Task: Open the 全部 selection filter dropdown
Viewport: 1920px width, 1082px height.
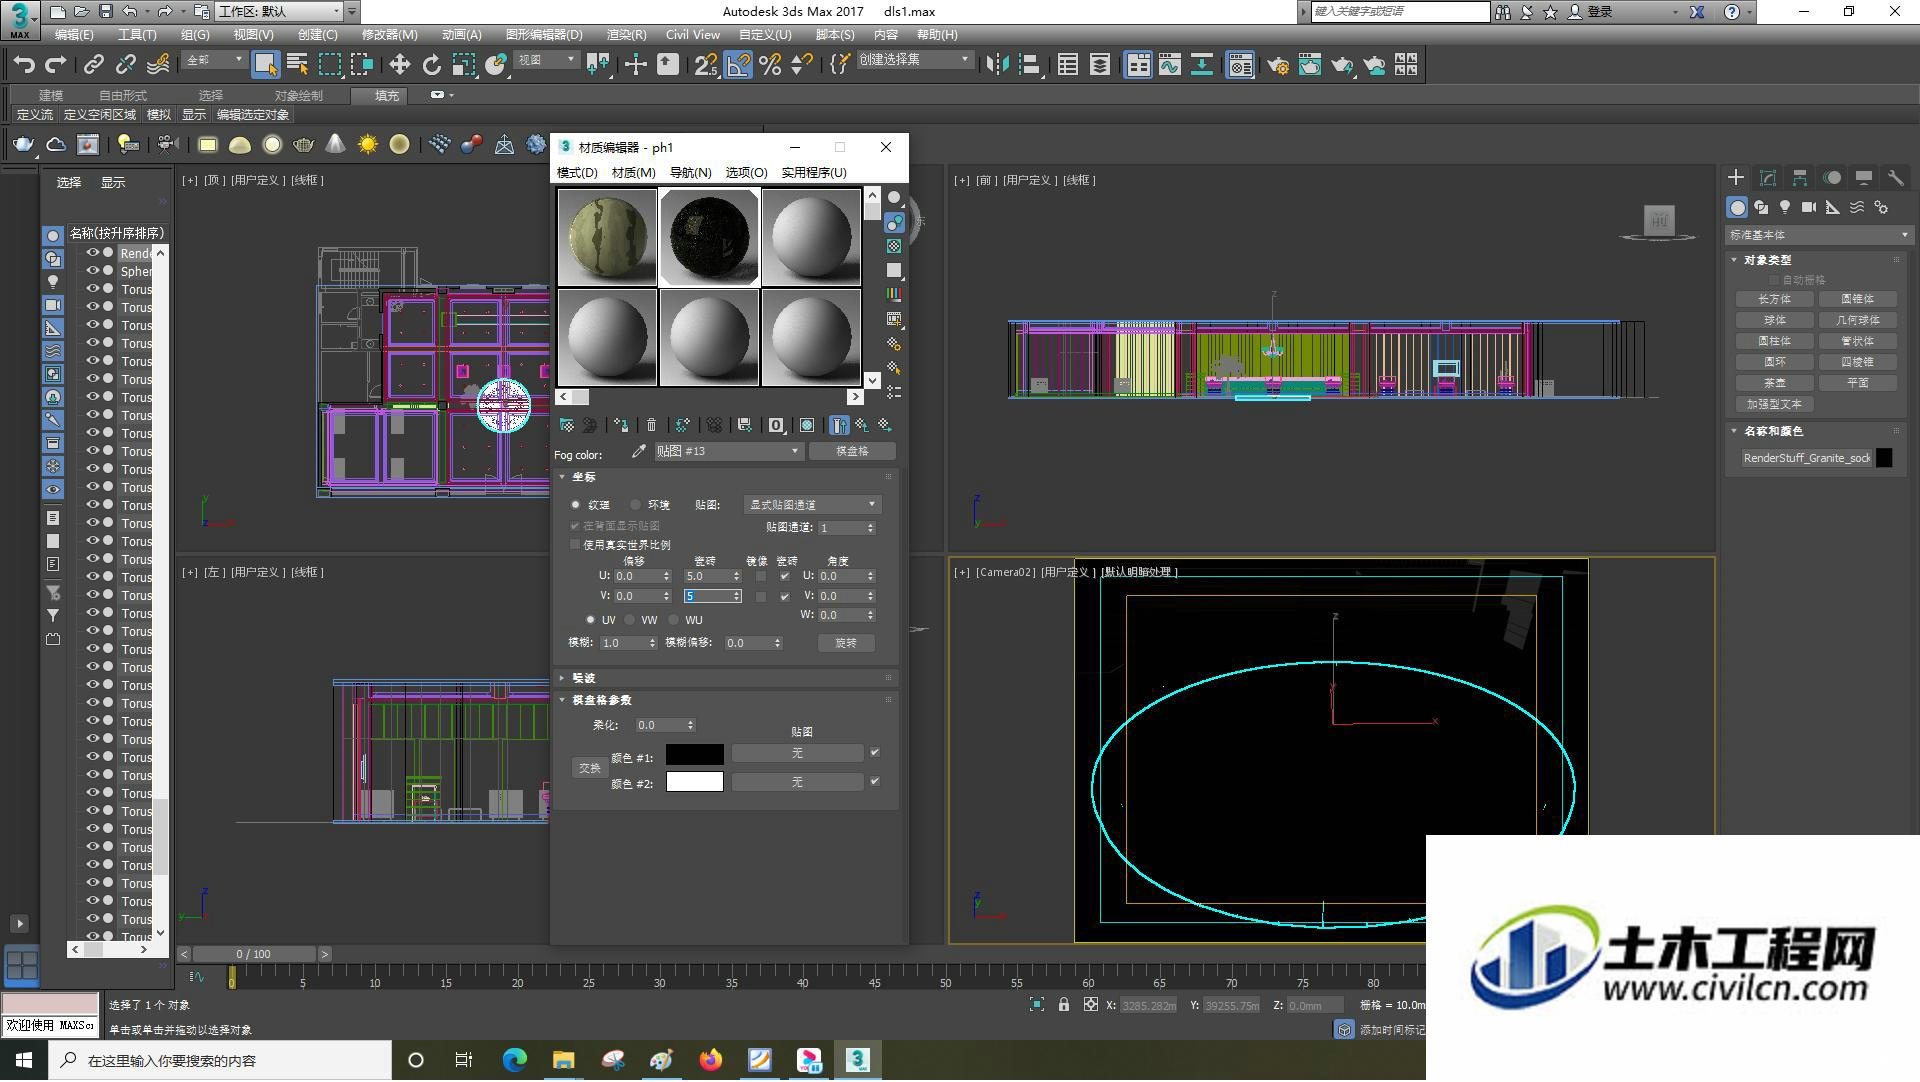Action: 214,61
